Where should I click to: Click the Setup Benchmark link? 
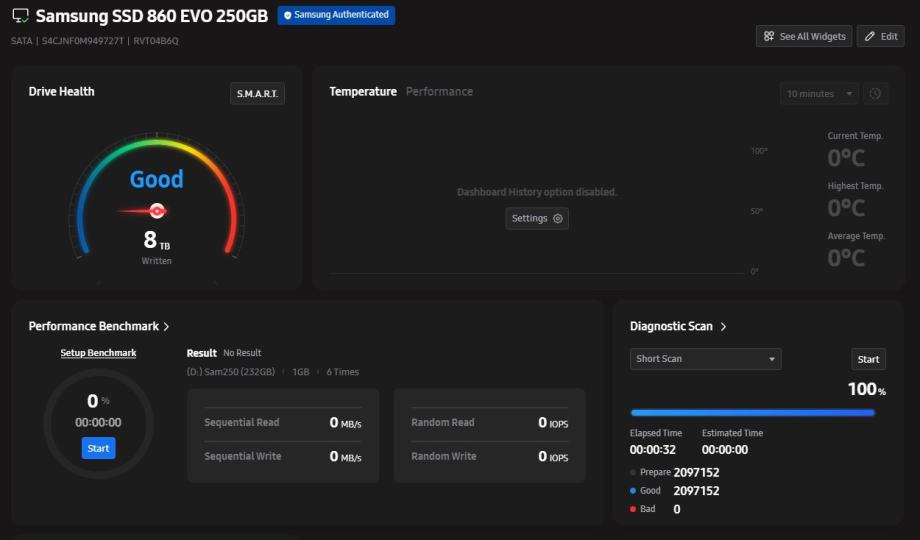pyautogui.click(x=98, y=353)
